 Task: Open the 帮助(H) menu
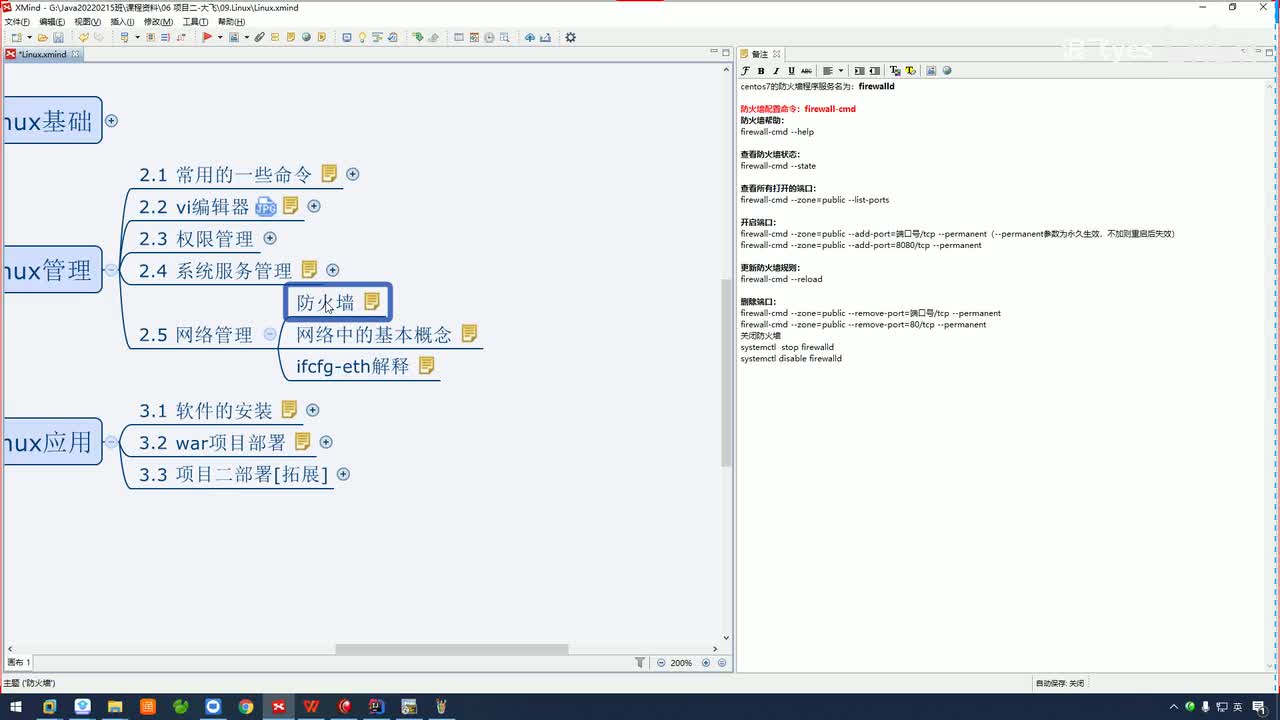(x=231, y=21)
